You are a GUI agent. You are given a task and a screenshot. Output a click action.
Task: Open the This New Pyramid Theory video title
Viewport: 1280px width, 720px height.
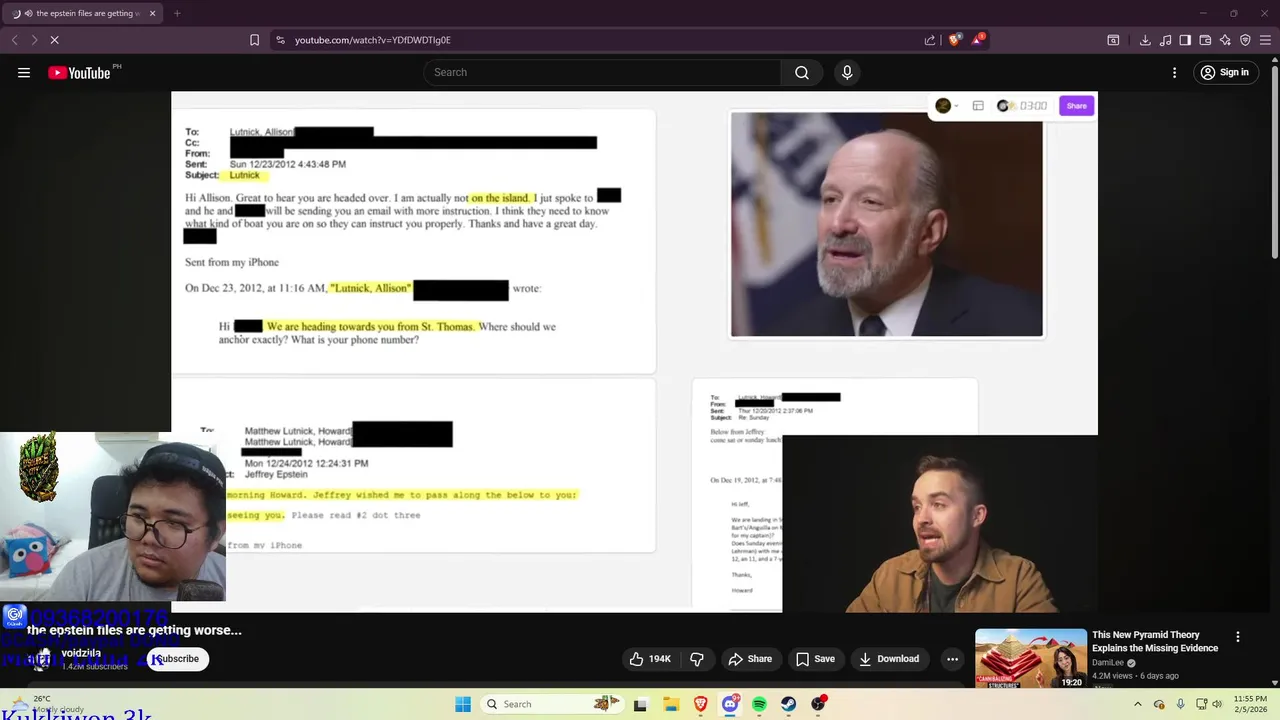pyautogui.click(x=1155, y=641)
